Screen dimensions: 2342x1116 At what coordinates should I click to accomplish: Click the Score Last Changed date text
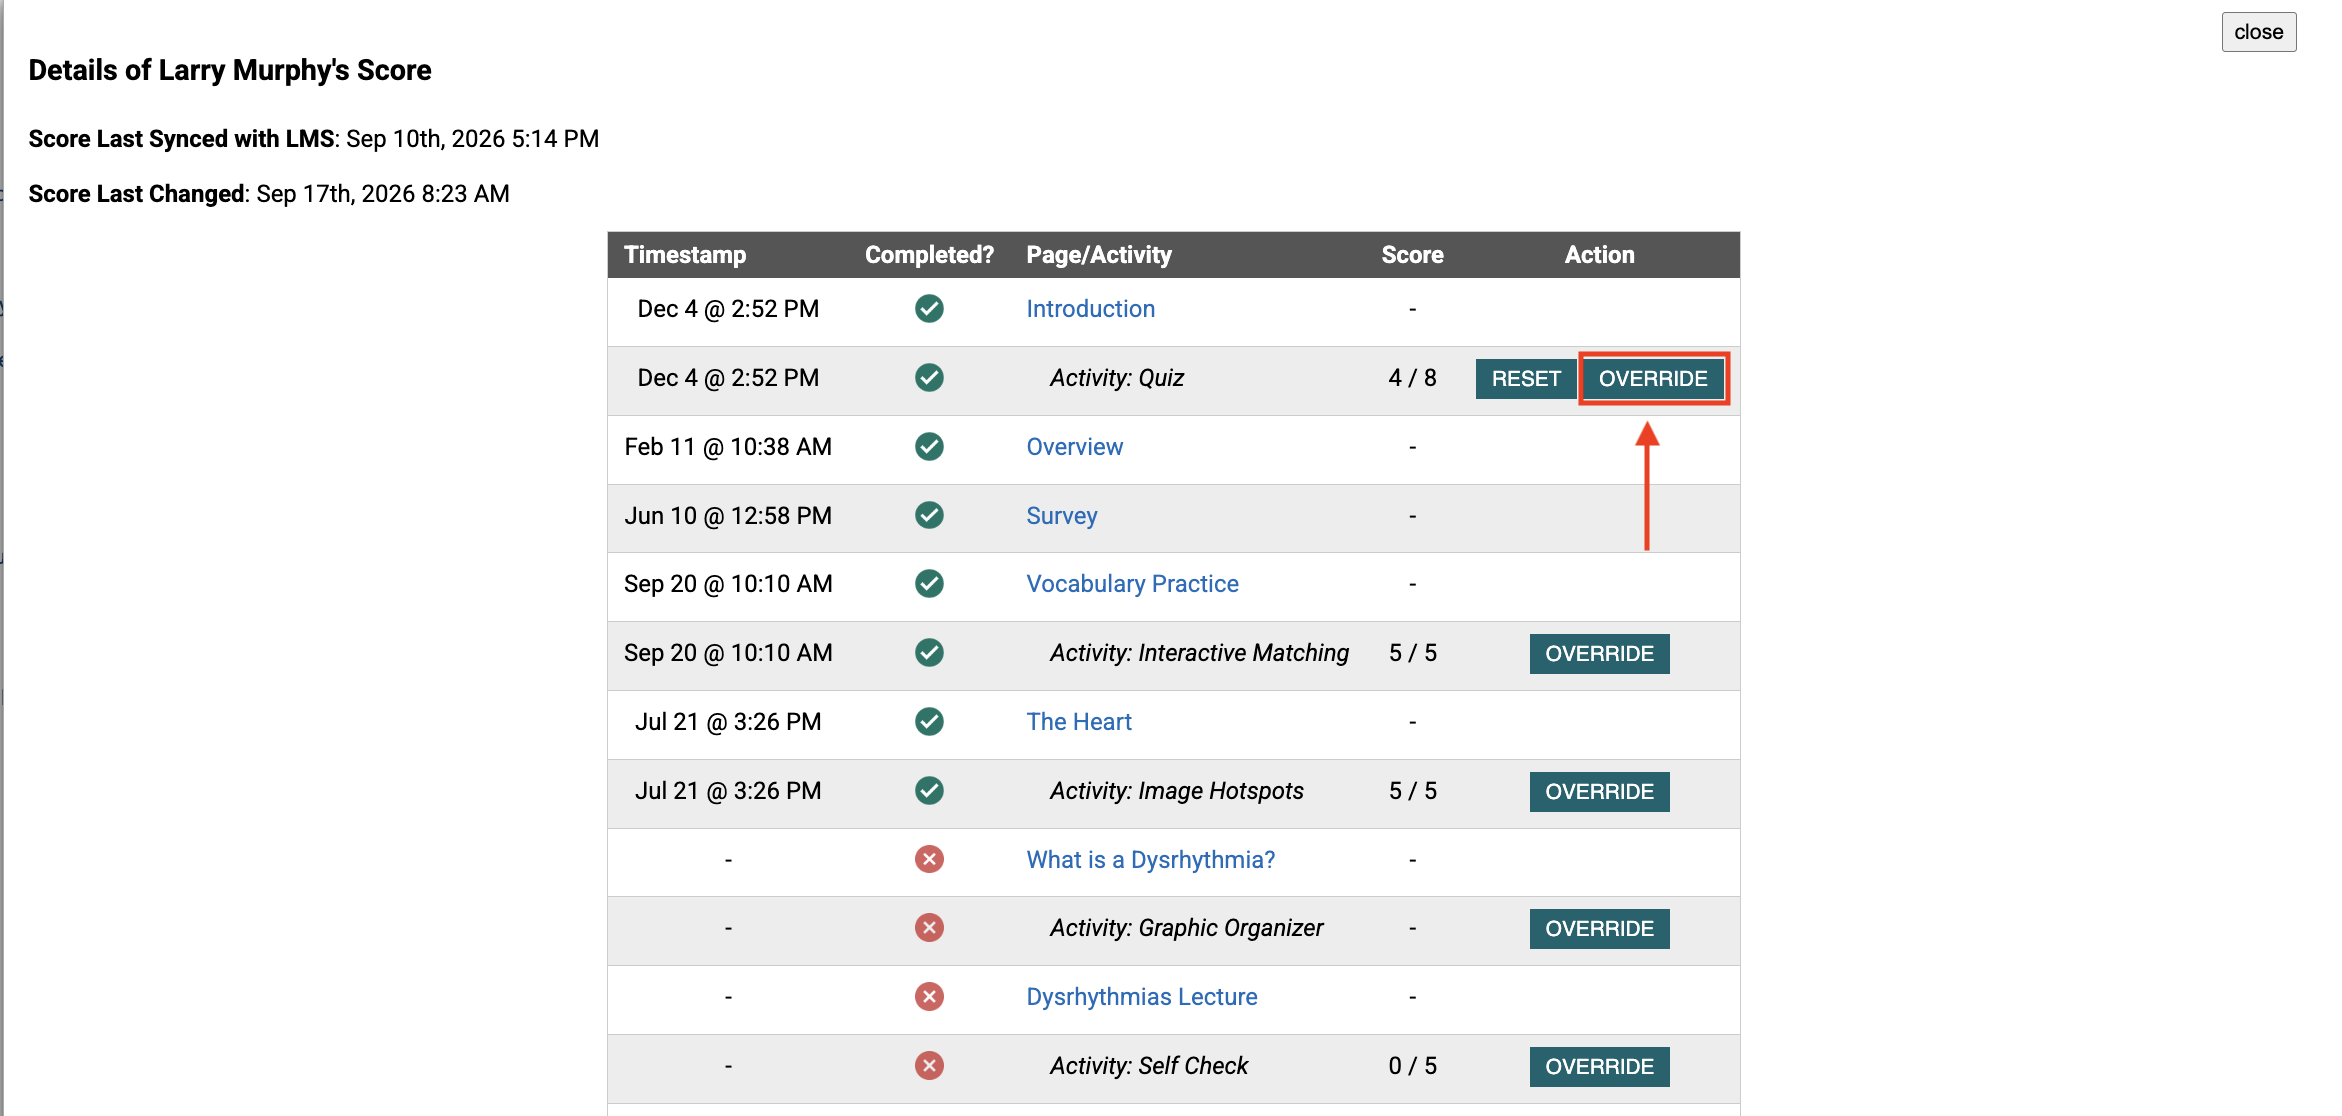click(x=383, y=194)
